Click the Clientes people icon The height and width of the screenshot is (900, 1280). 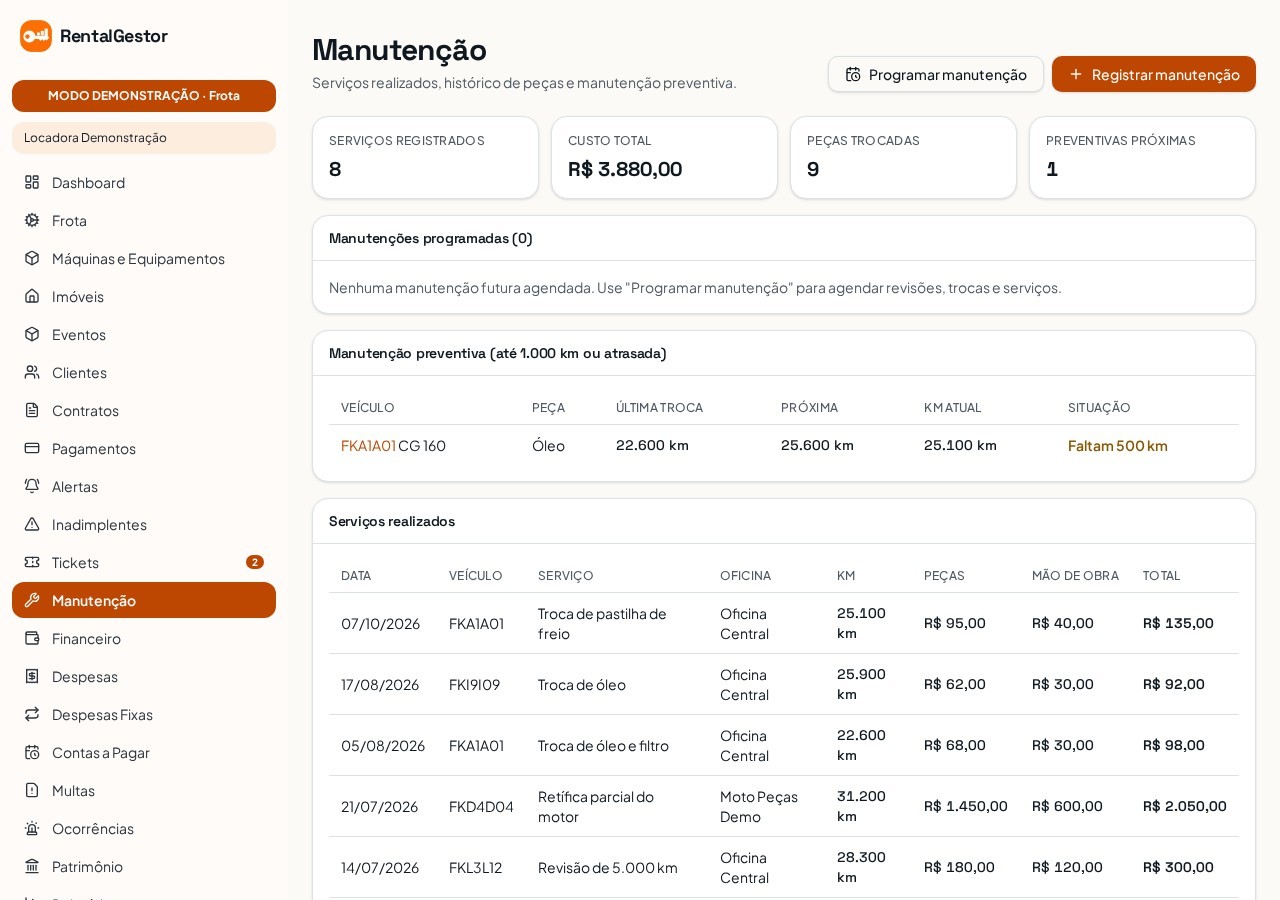coord(32,372)
